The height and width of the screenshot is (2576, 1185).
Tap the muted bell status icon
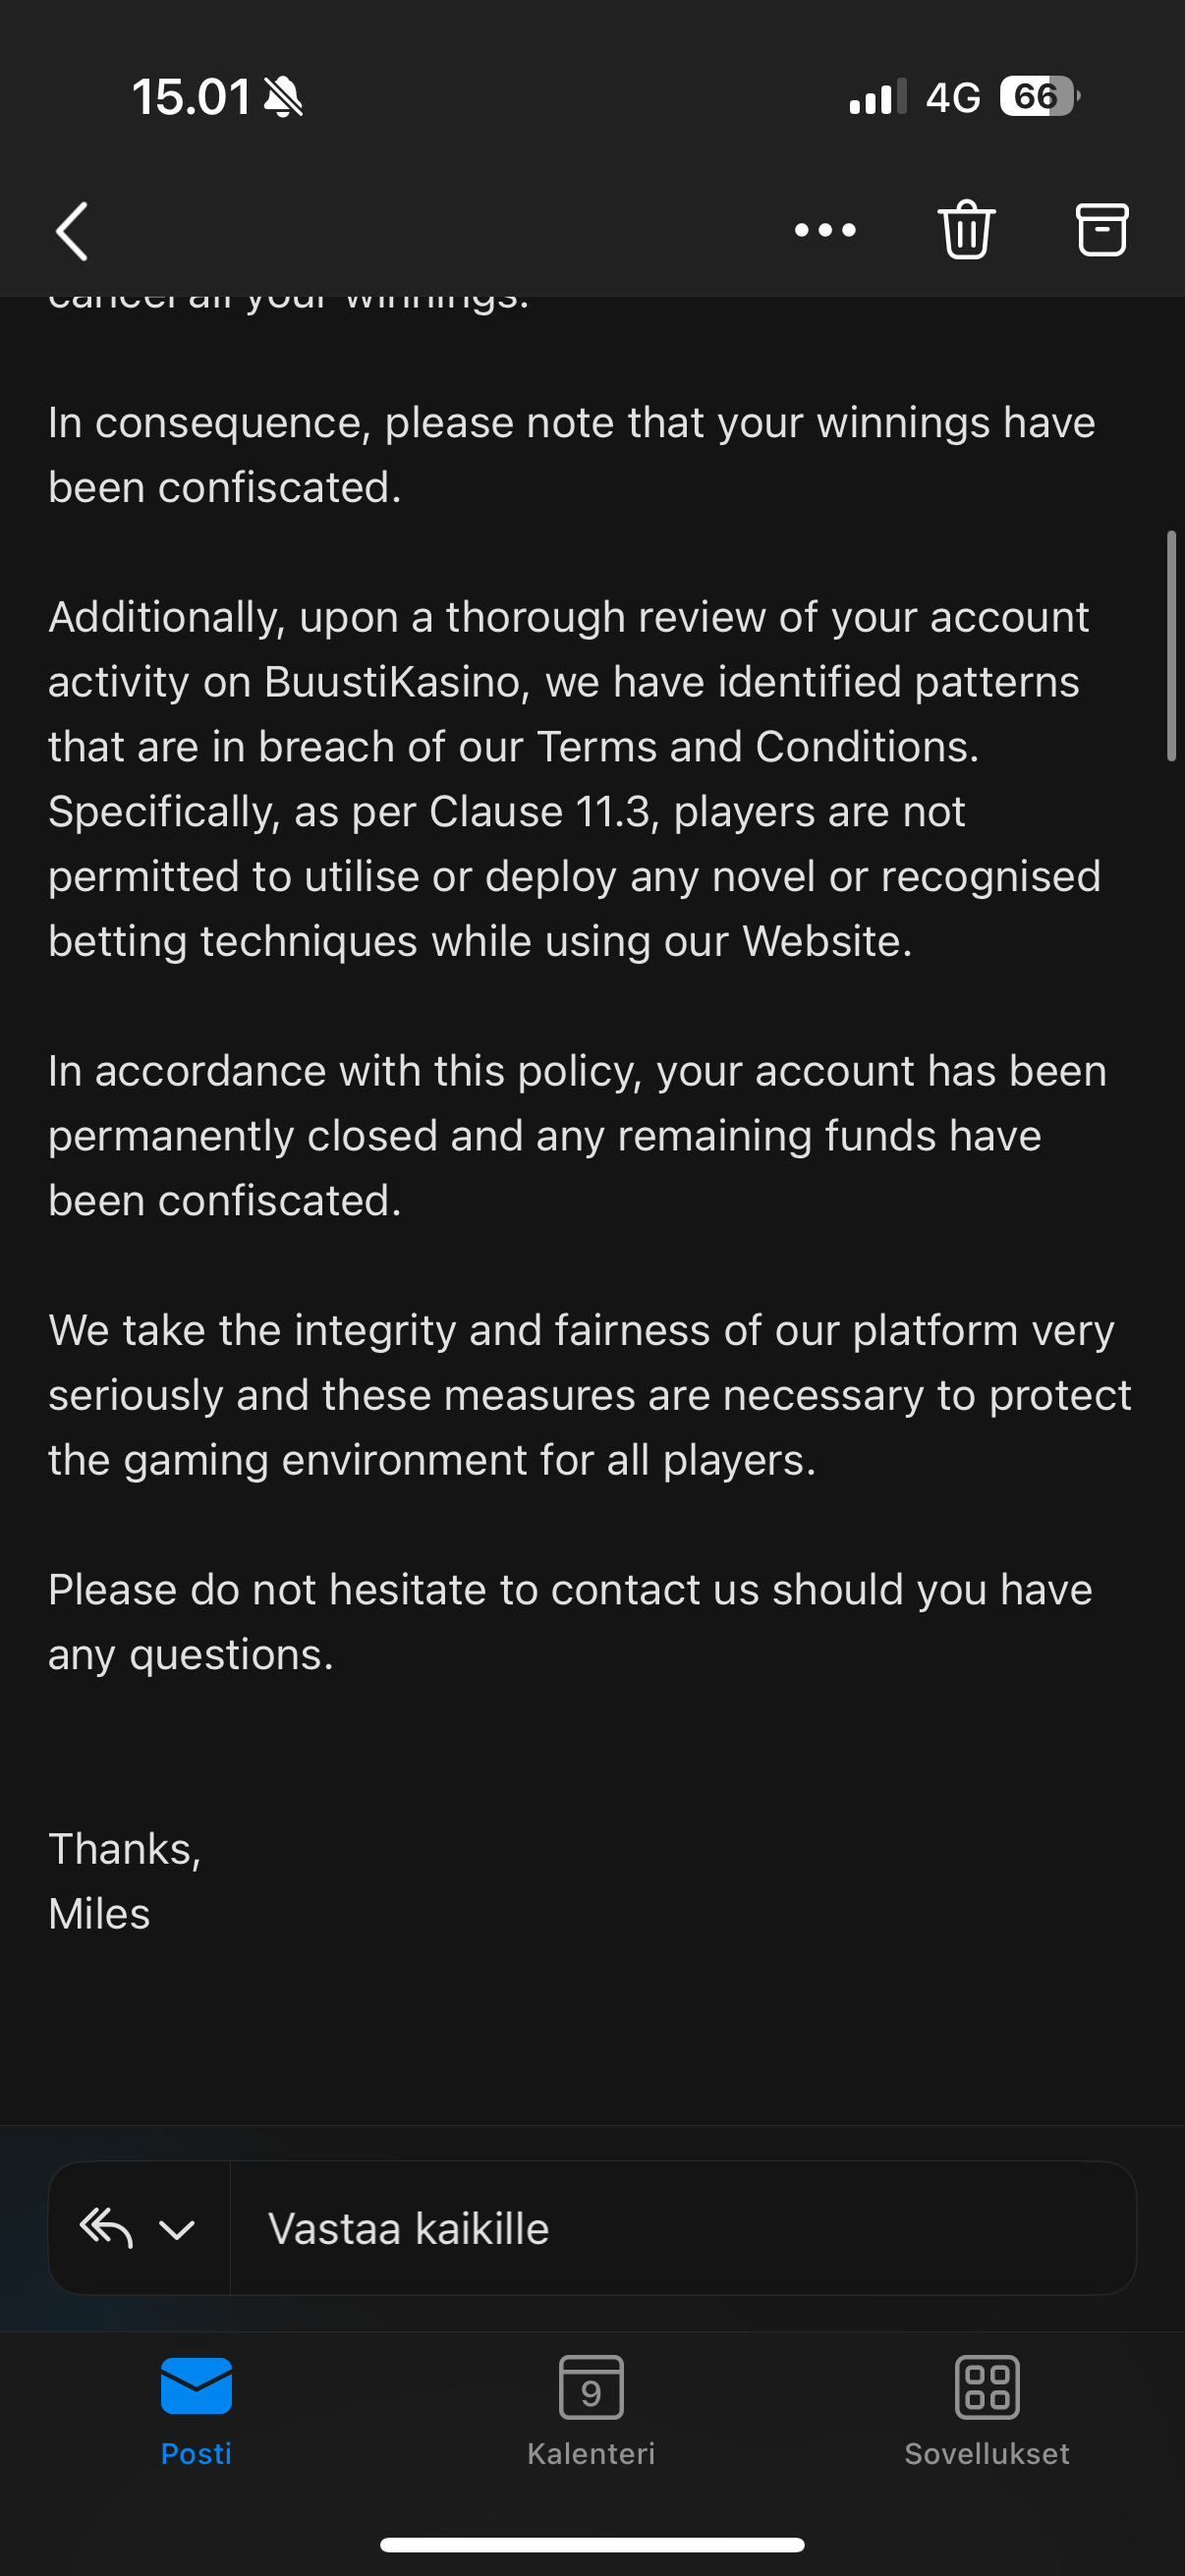283,98
